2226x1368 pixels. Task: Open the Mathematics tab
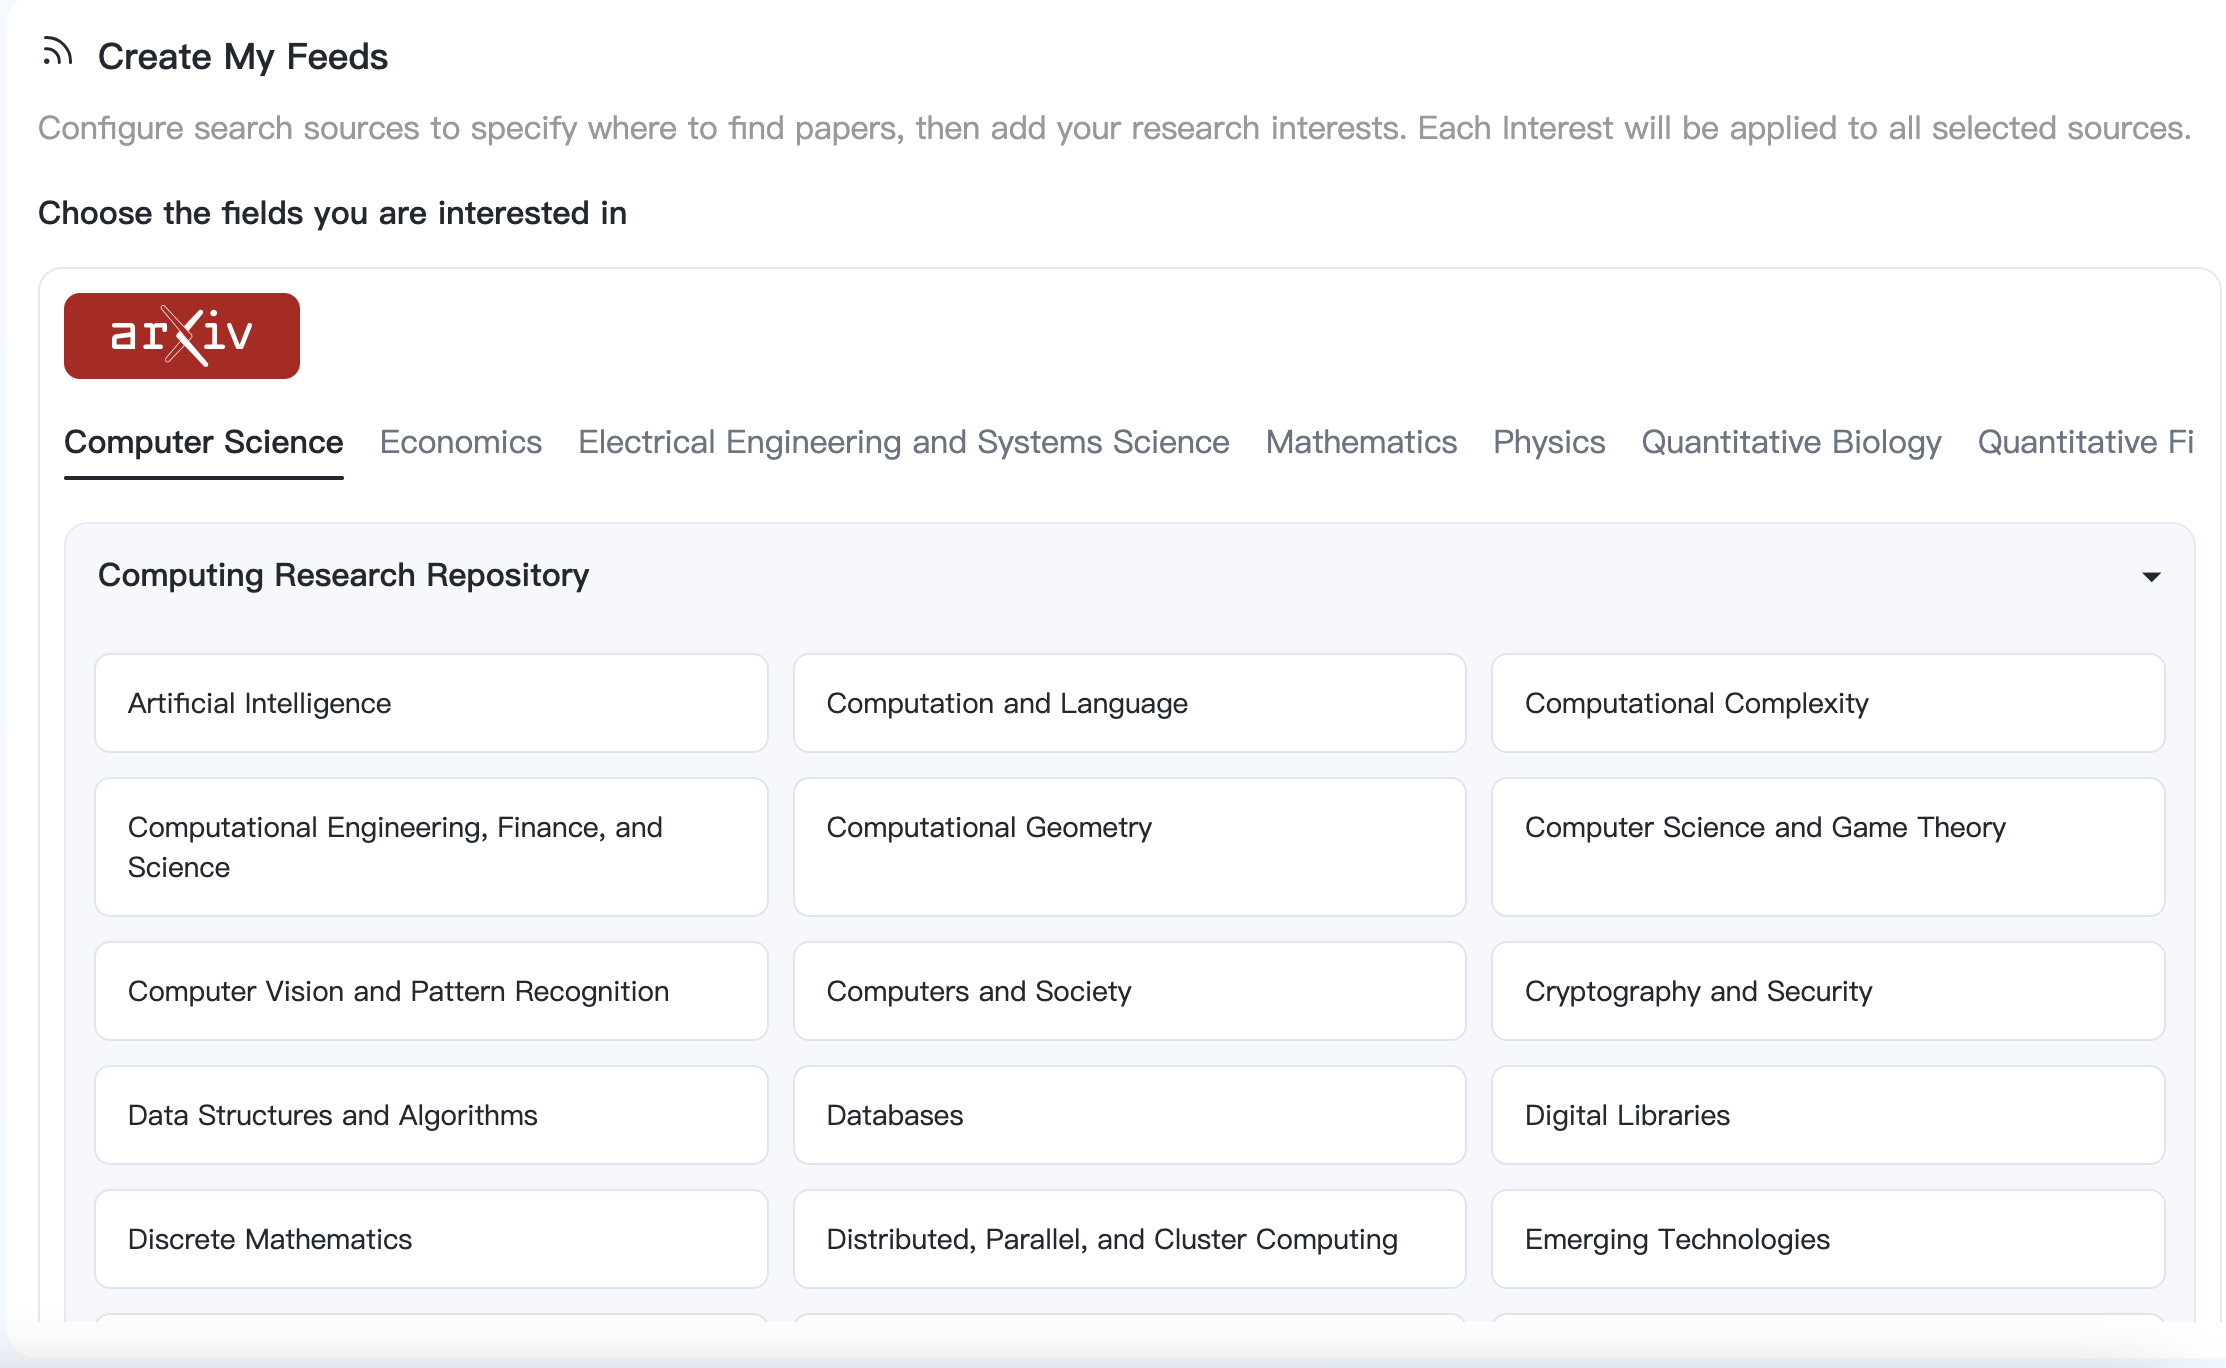1360,442
